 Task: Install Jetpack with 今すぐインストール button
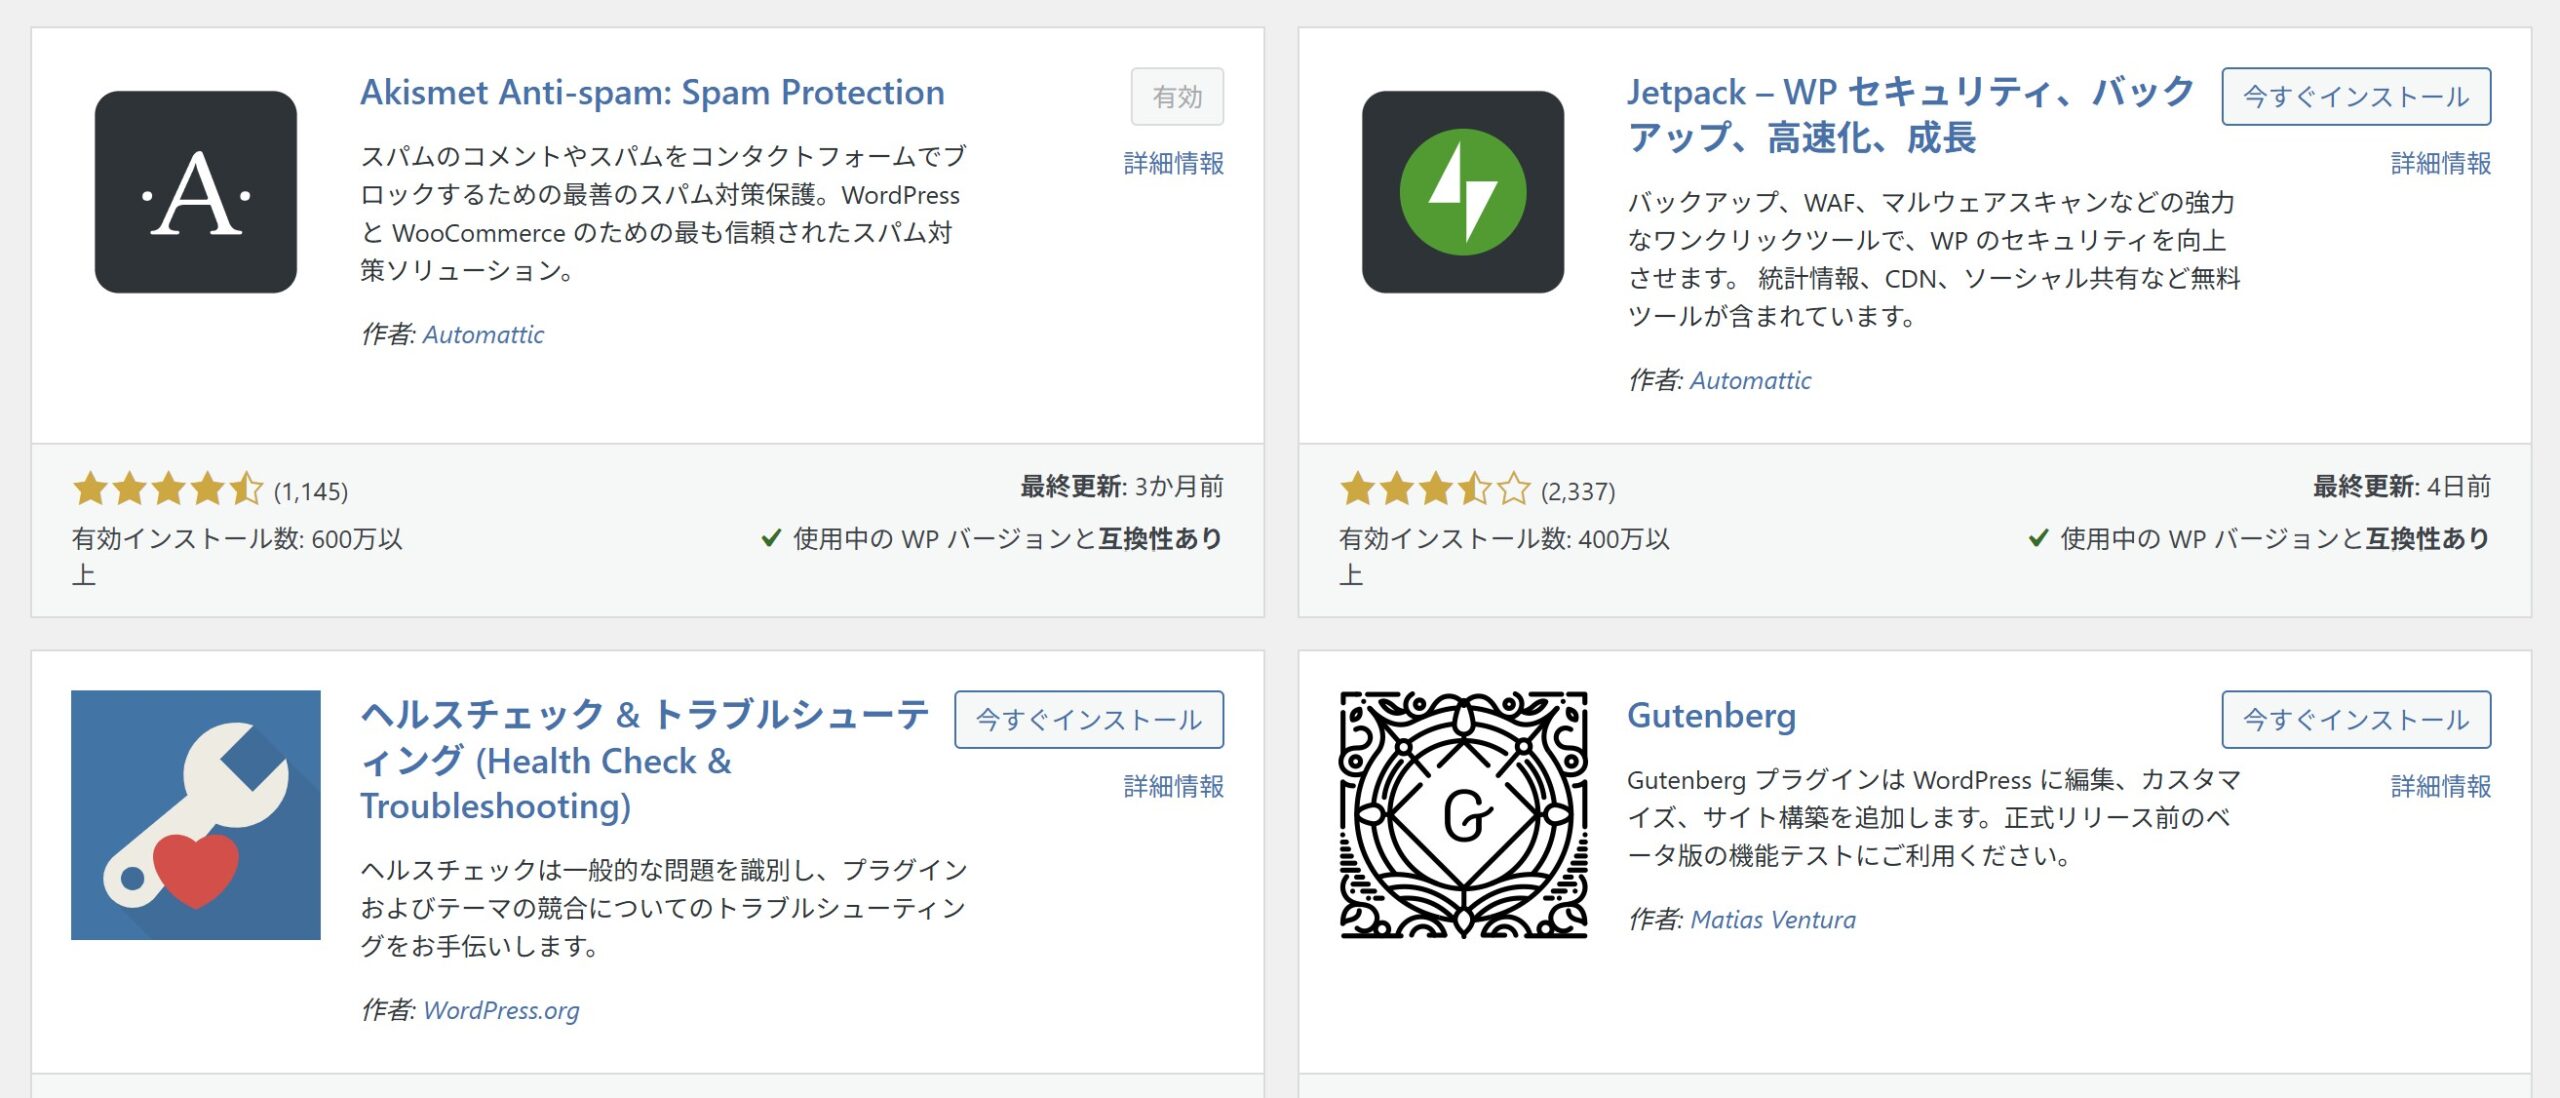tap(2355, 97)
